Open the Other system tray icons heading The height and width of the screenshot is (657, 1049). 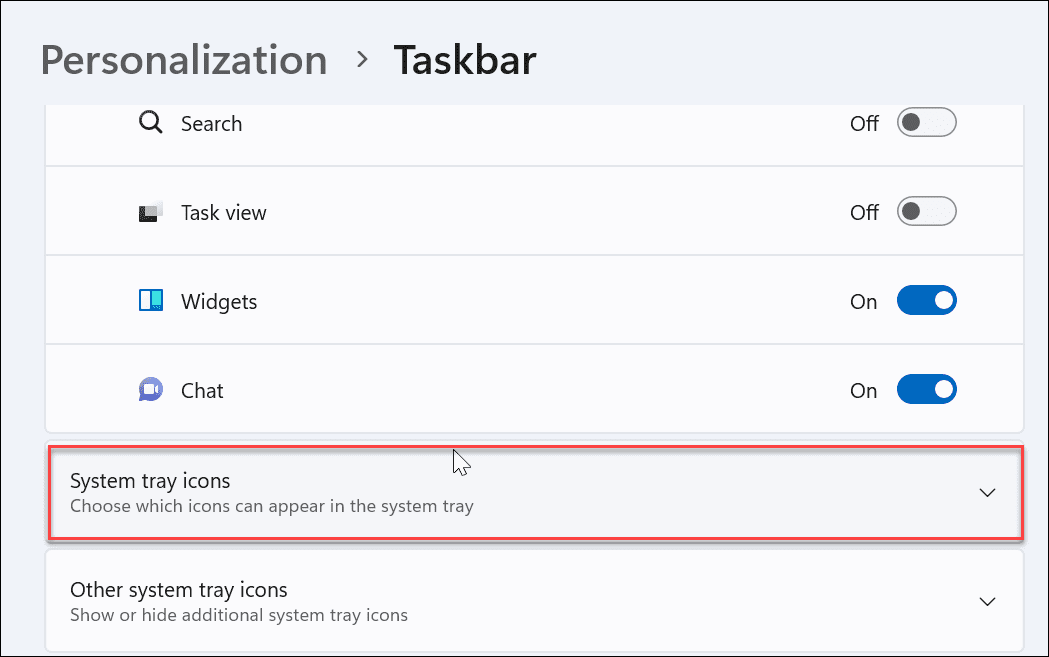click(x=178, y=589)
